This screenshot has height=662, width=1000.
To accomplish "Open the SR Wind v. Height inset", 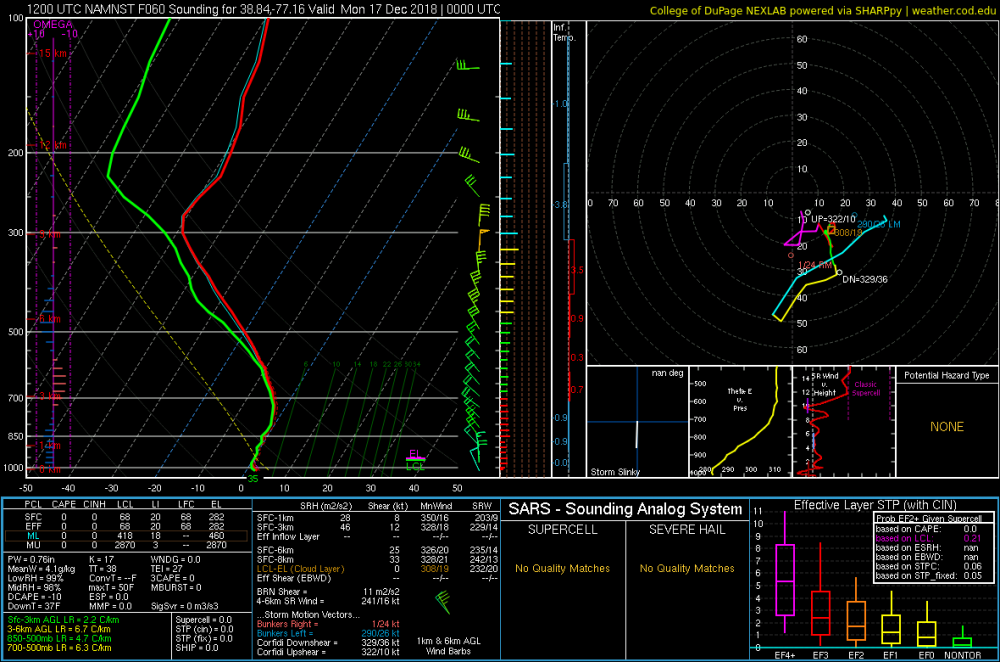I will click(844, 422).
